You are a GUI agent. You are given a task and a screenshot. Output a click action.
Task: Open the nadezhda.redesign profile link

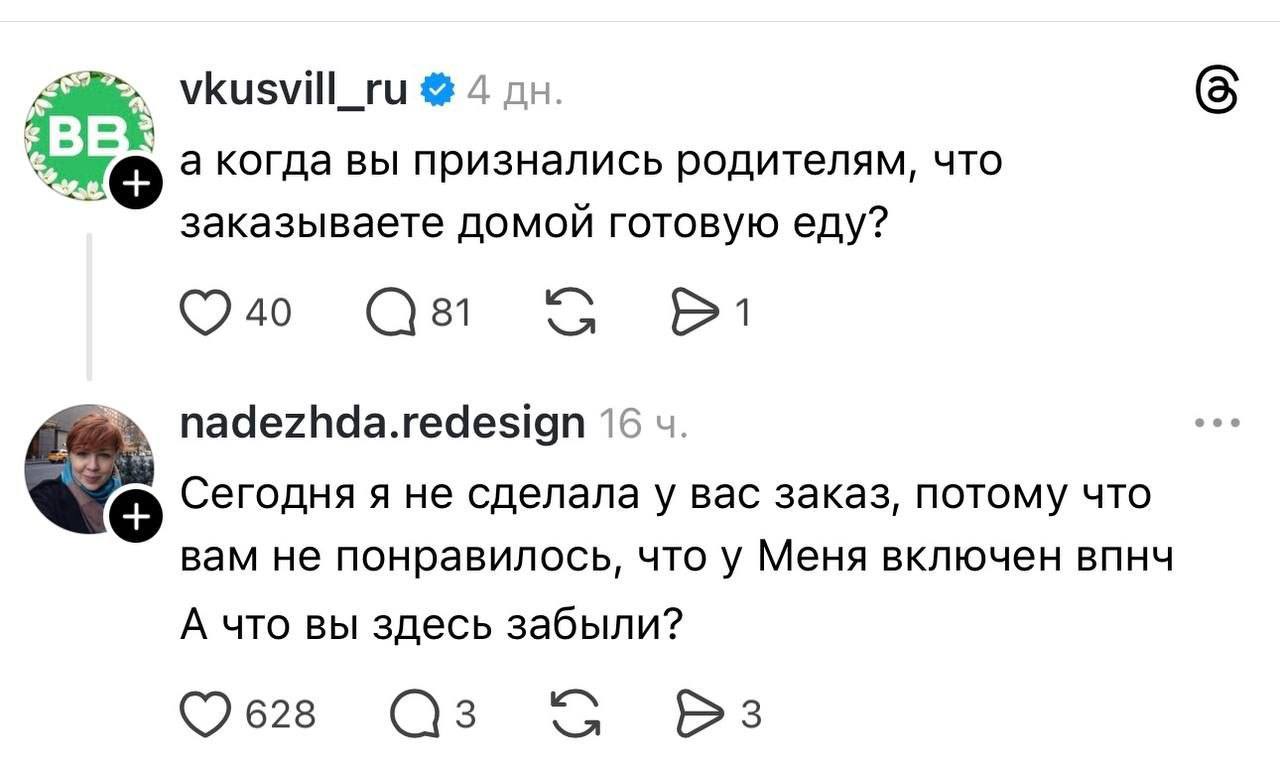pyautogui.click(x=381, y=424)
